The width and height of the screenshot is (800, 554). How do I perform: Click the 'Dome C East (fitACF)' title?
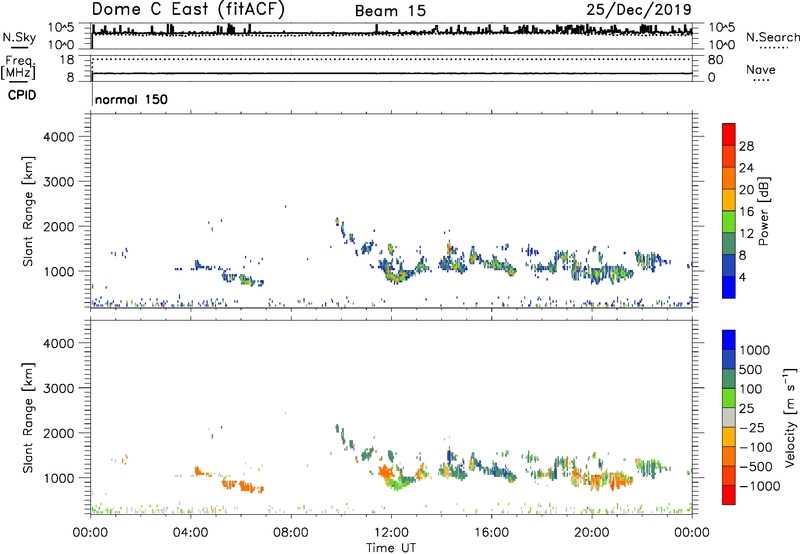click(188, 10)
